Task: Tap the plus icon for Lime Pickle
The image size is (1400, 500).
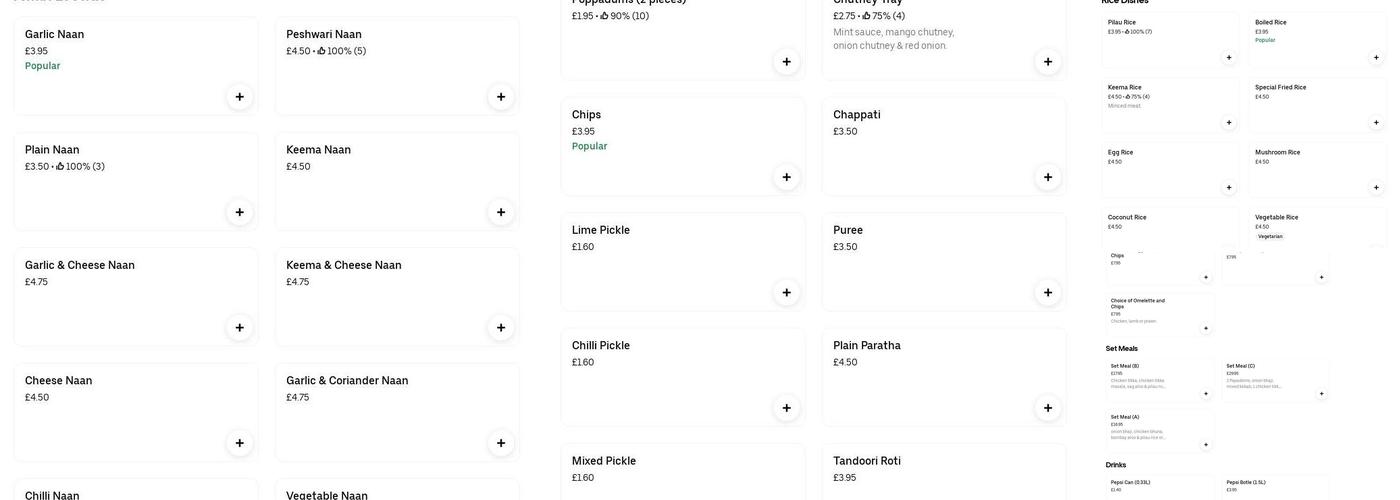Action: click(x=786, y=293)
